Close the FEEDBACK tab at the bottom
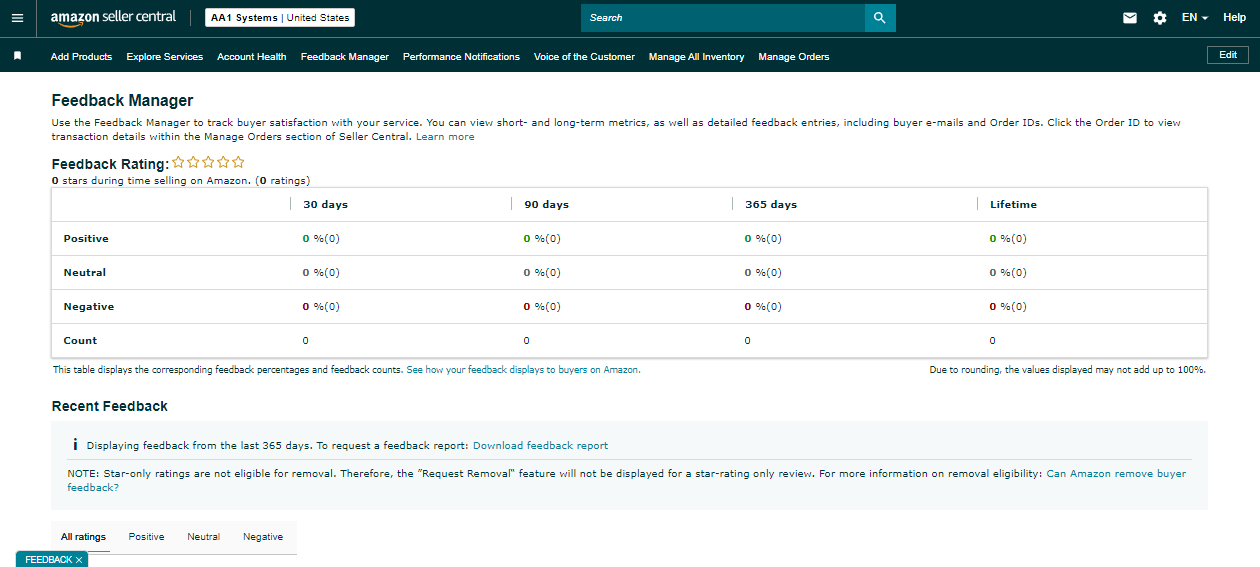 coord(79,560)
